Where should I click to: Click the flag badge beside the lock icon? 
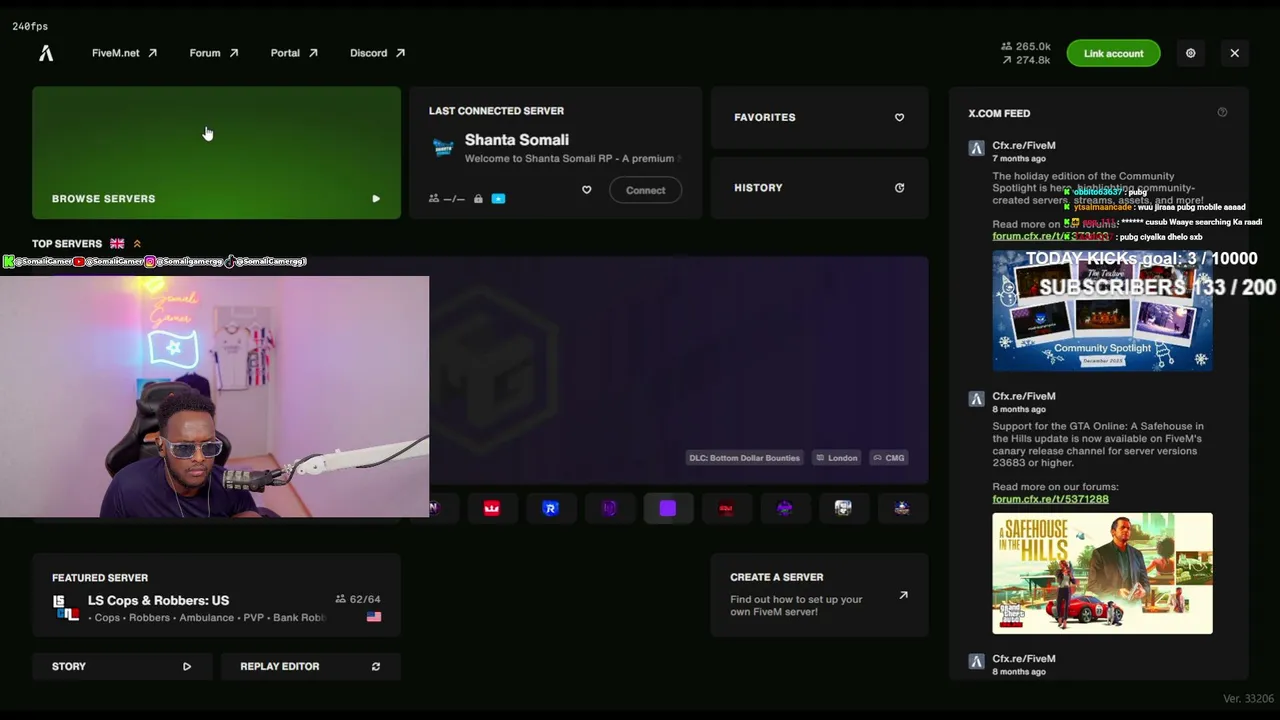pos(498,199)
